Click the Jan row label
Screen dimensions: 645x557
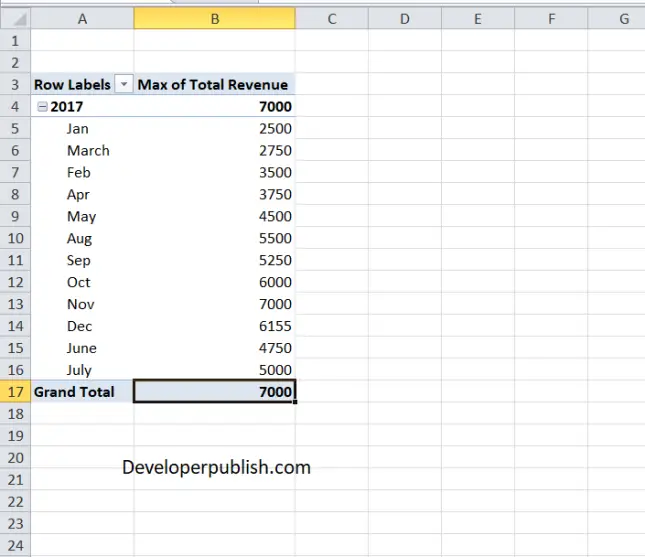click(x=78, y=129)
